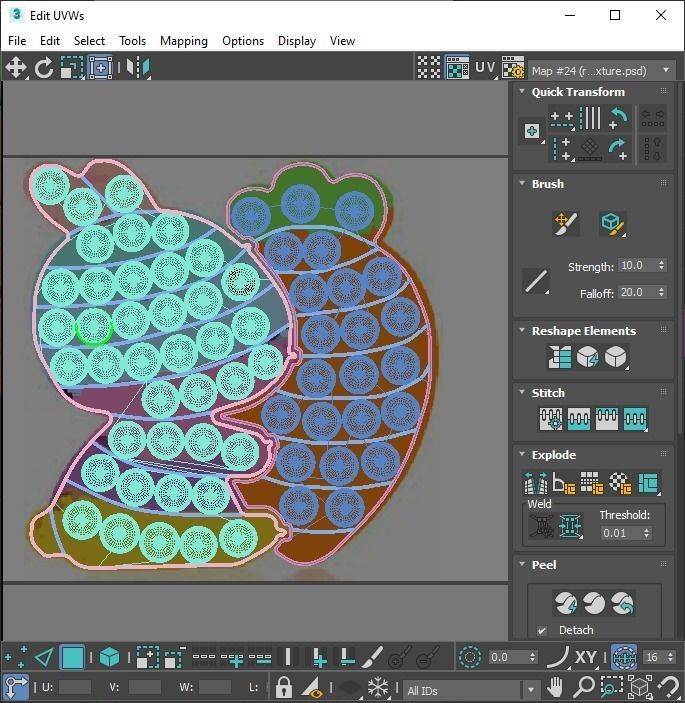Collapse the Brush rollout
This screenshot has width=685, height=703.
[x=522, y=183]
